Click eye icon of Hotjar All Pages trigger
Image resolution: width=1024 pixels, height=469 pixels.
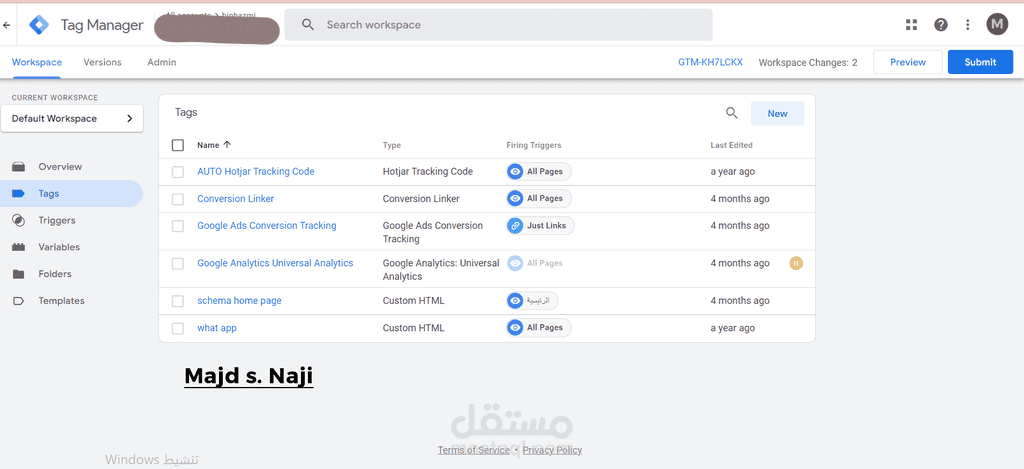515,172
